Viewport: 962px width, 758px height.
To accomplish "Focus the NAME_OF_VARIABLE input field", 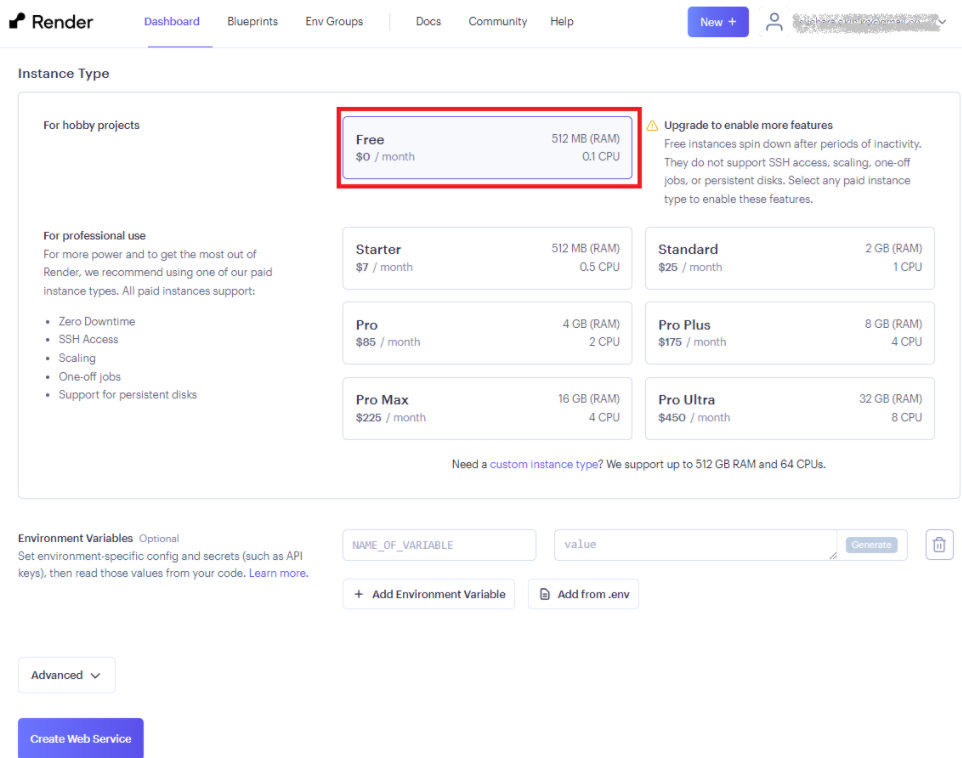I will tap(439, 545).
